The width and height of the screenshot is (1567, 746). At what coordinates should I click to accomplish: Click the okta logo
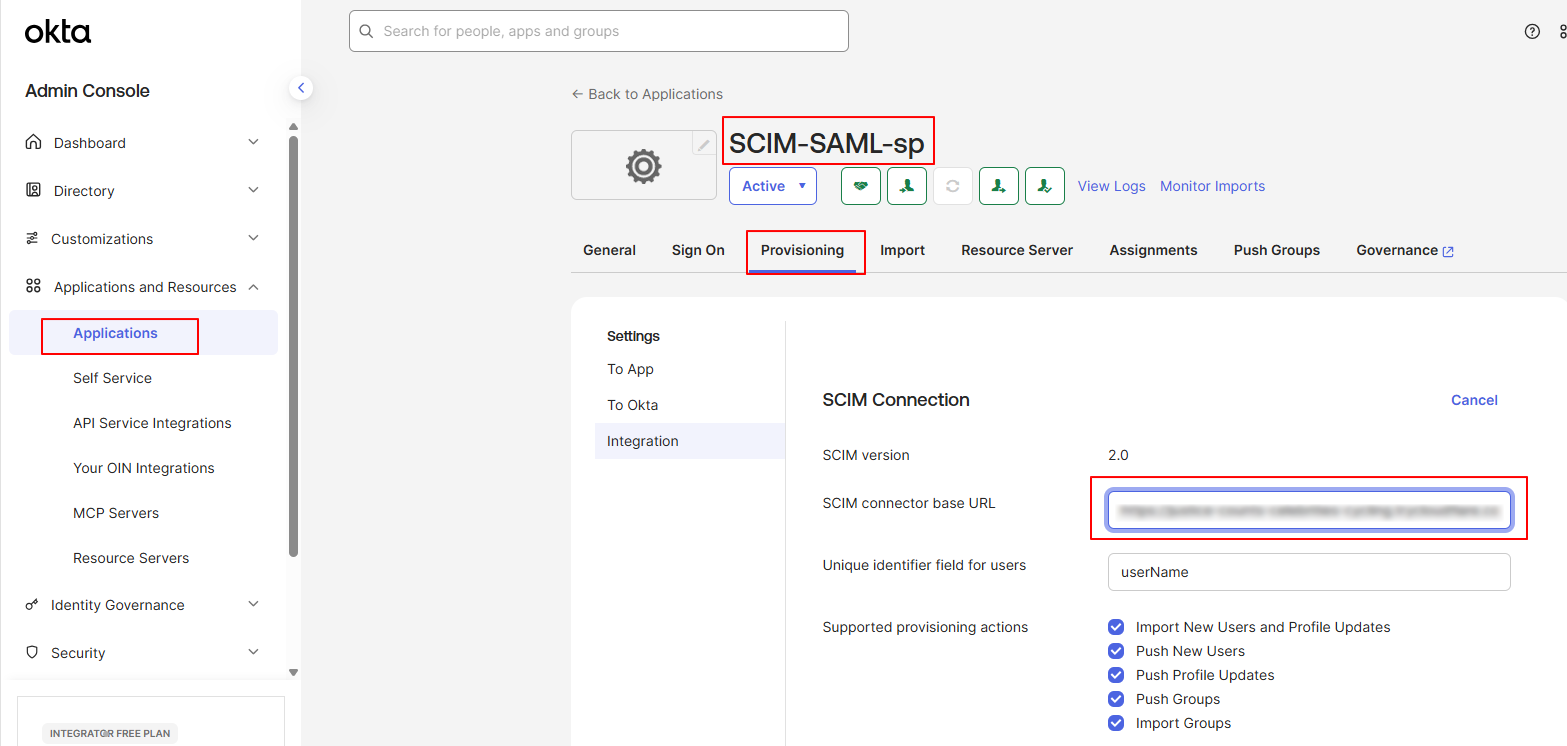pos(58,32)
